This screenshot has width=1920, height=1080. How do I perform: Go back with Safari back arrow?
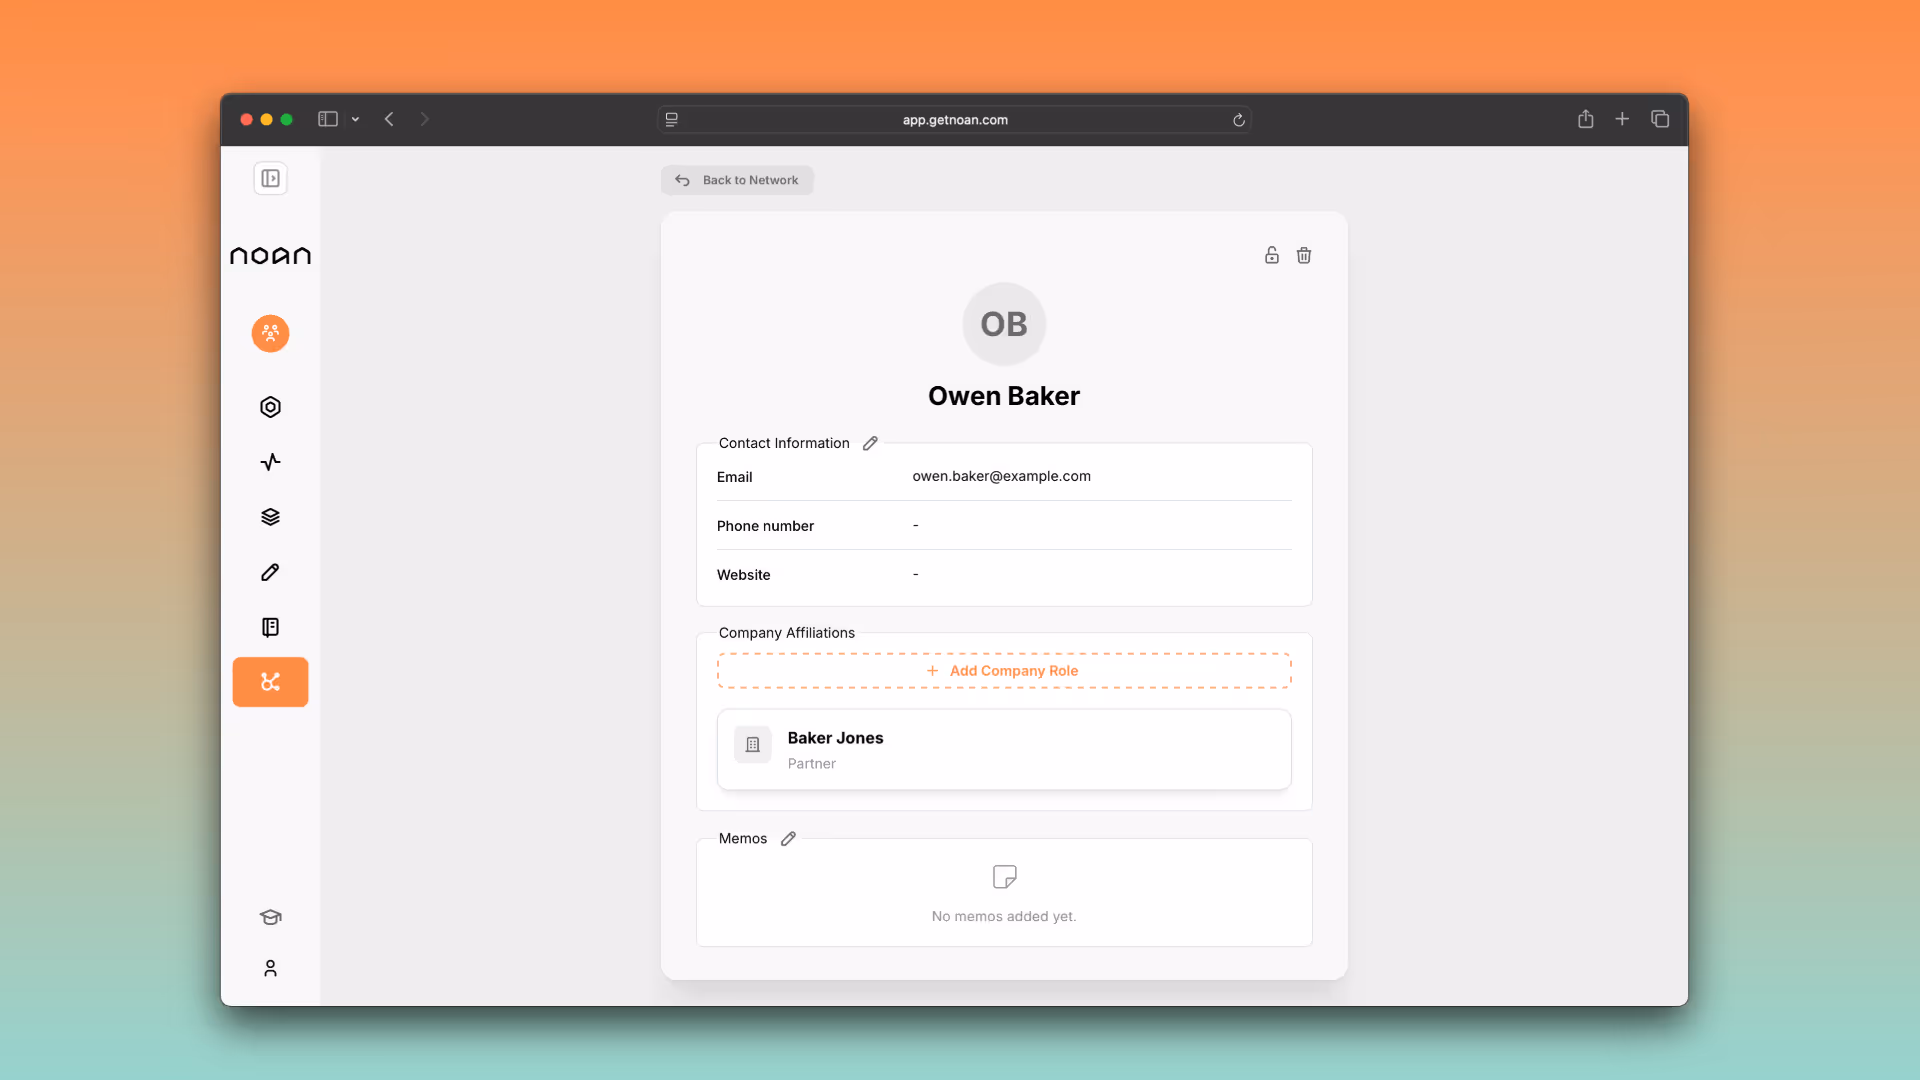(x=389, y=119)
